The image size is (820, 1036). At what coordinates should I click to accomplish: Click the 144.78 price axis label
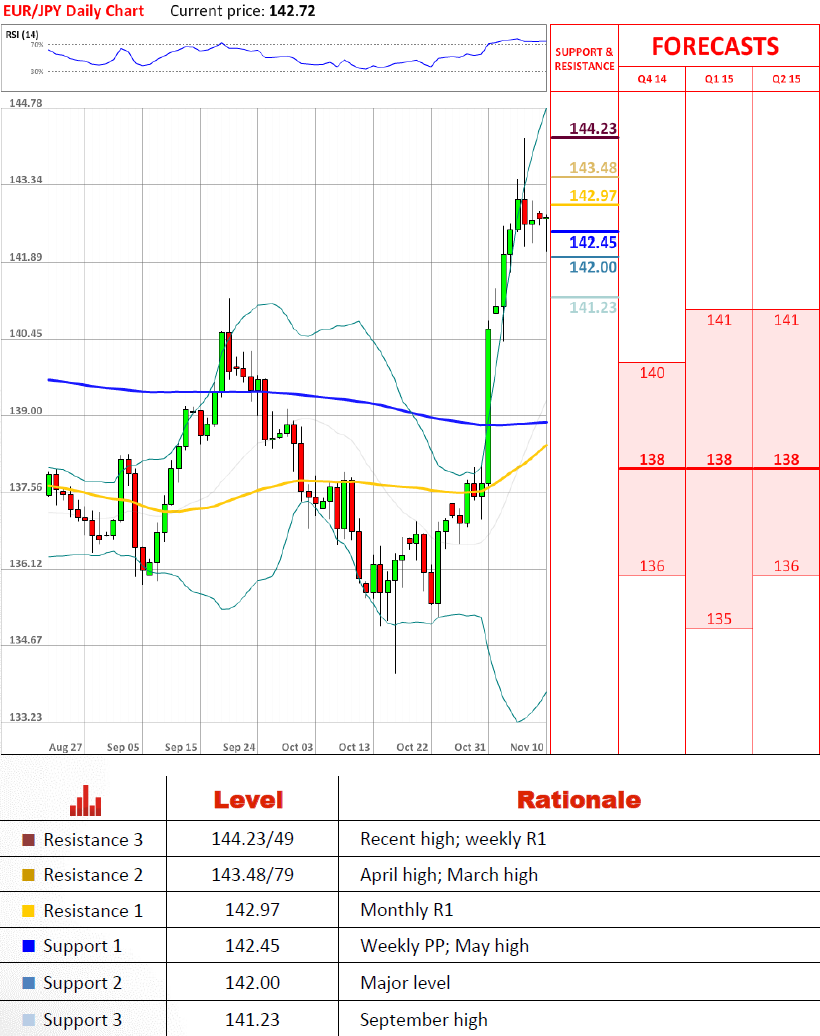(26, 103)
